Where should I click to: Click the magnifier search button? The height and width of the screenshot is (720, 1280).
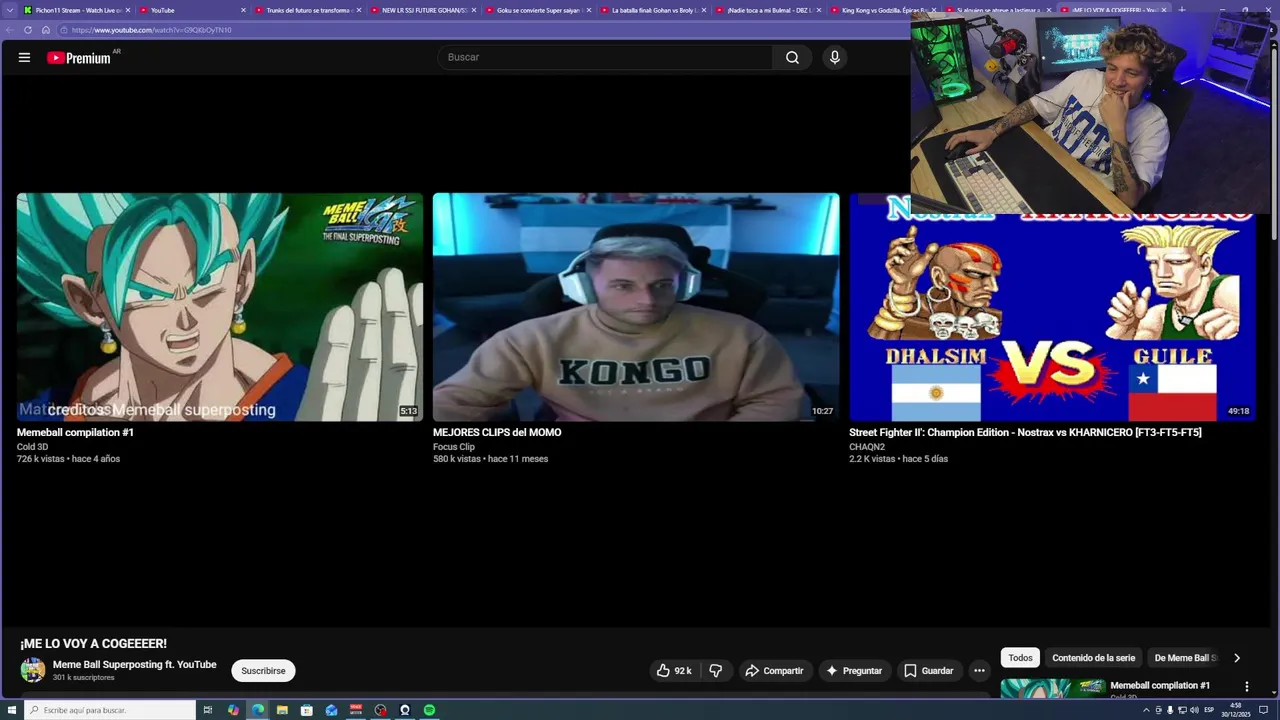(x=792, y=57)
